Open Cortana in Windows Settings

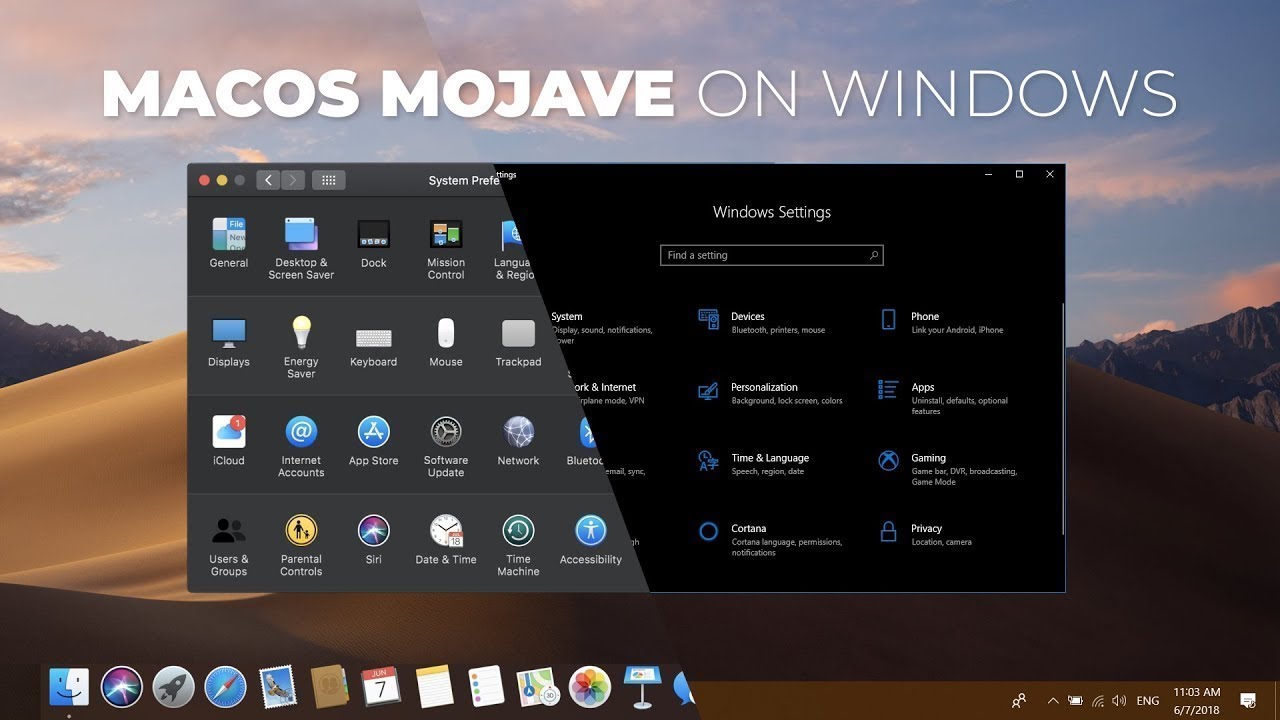(x=770, y=539)
